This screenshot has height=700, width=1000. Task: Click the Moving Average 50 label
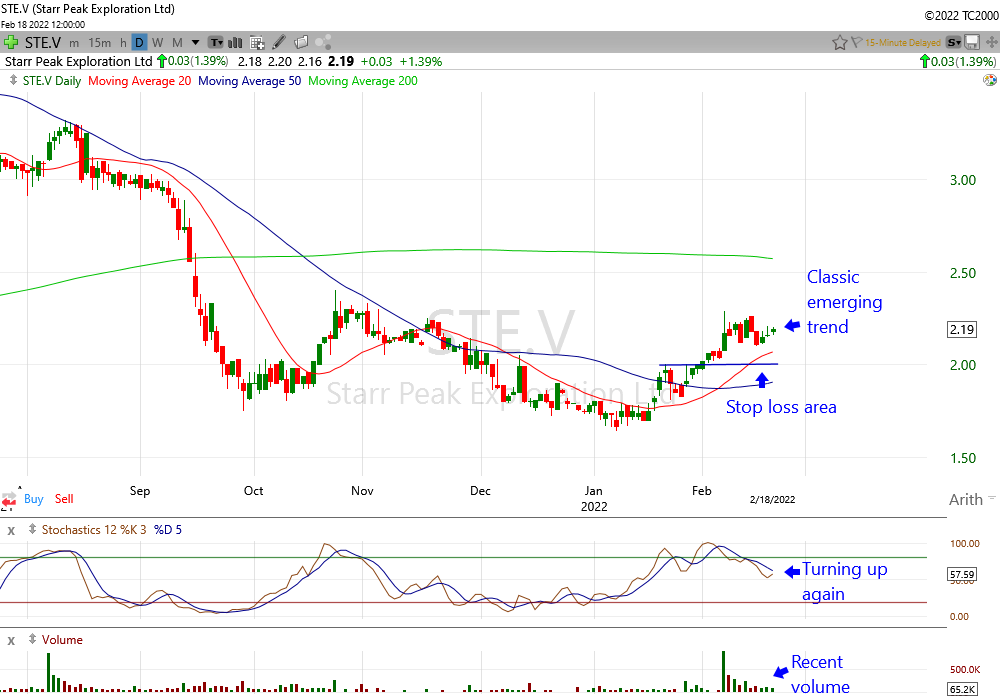(x=249, y=81)
